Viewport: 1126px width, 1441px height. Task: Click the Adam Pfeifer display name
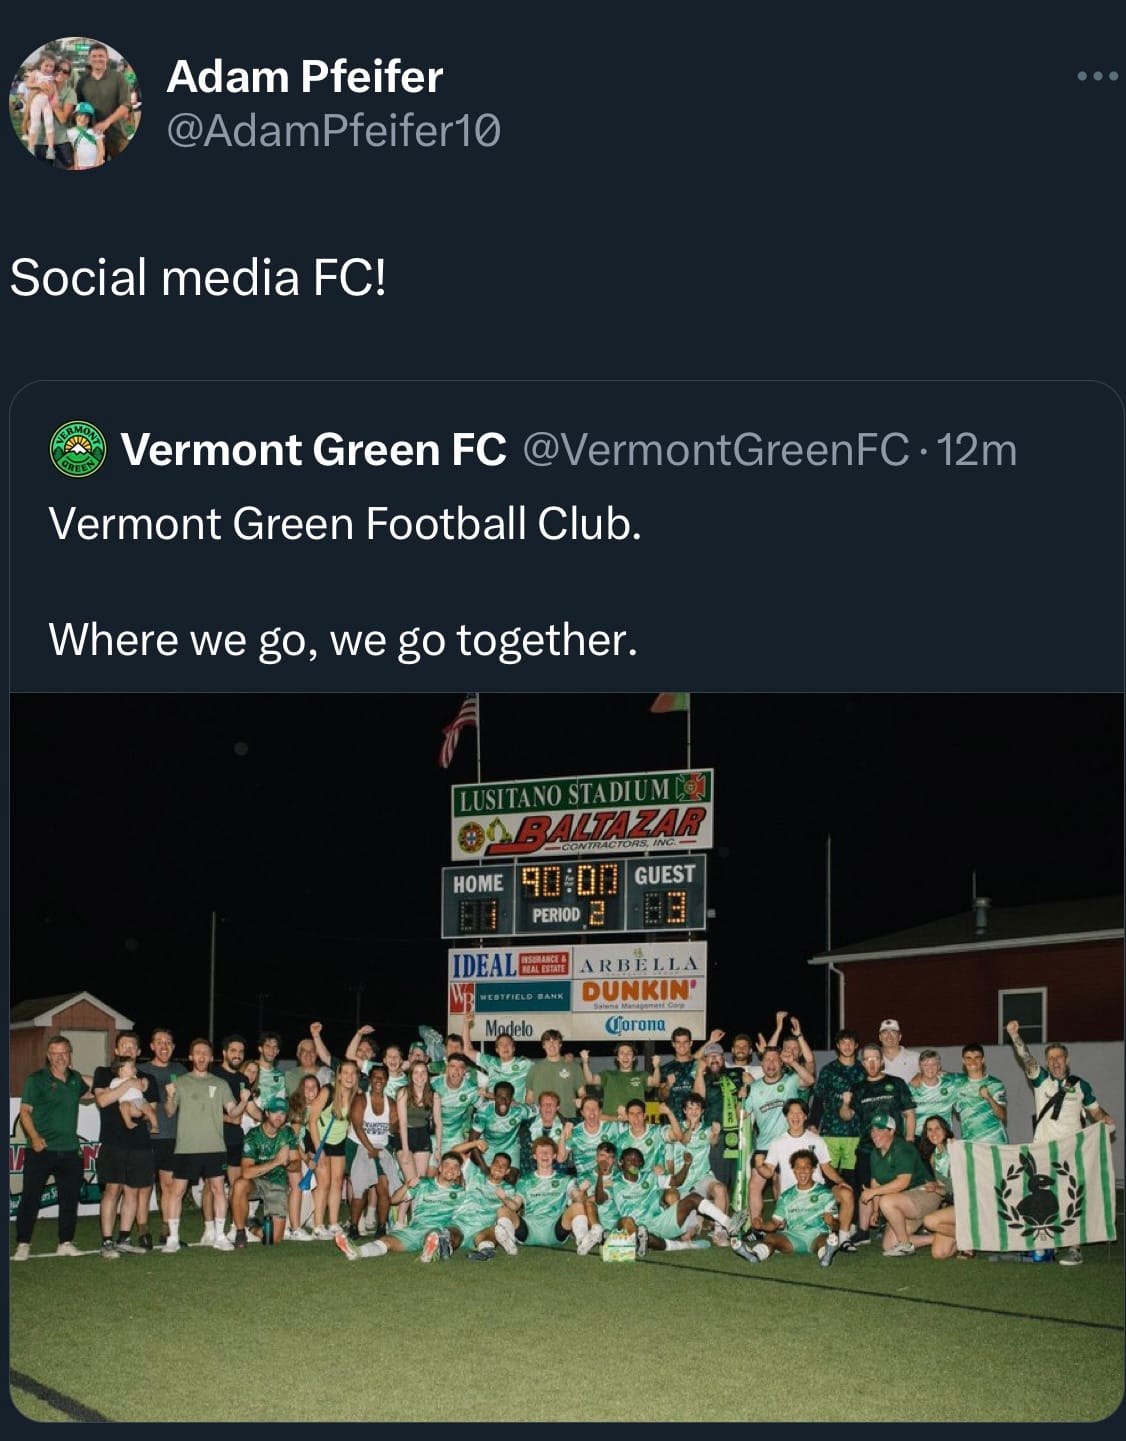point(304,77)
